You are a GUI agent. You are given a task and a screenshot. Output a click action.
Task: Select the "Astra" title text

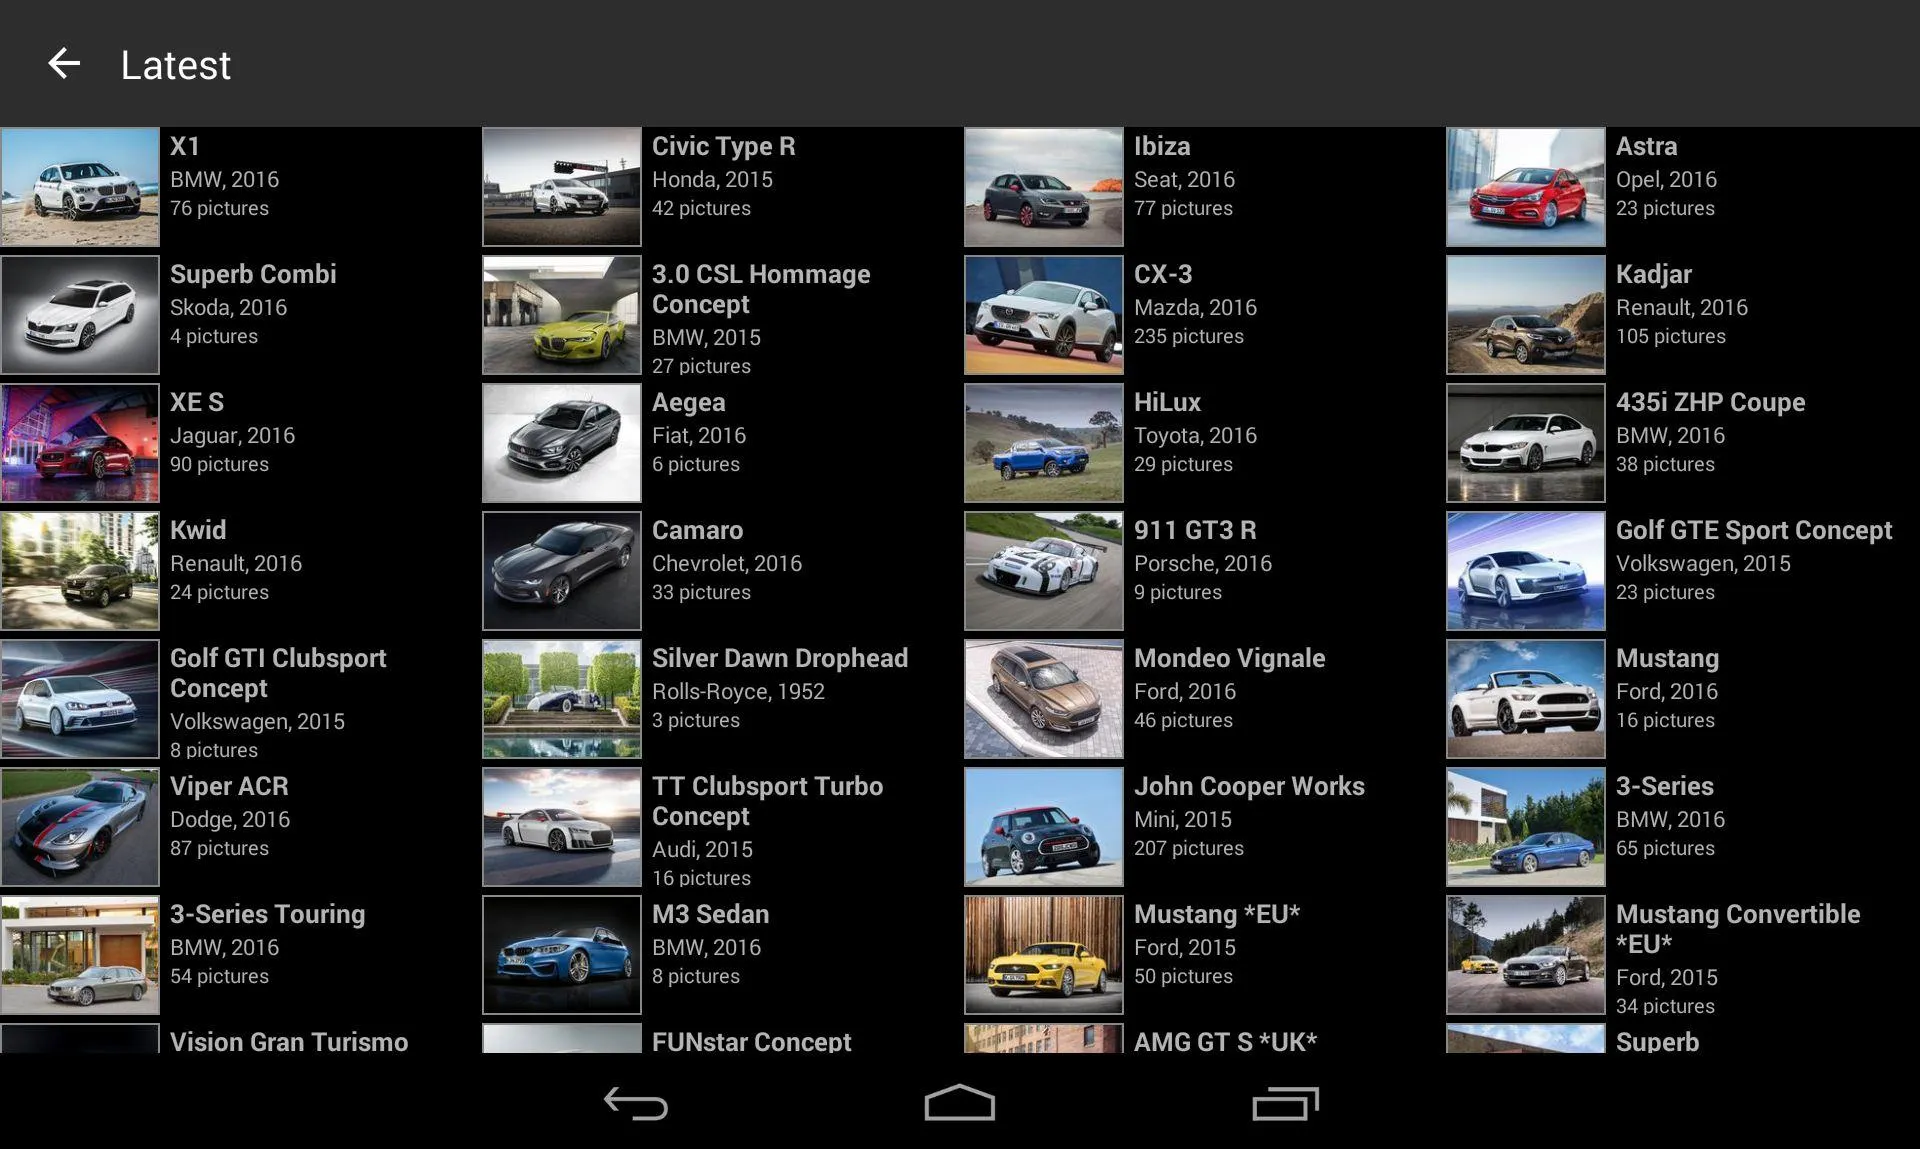coord(1646,146)
